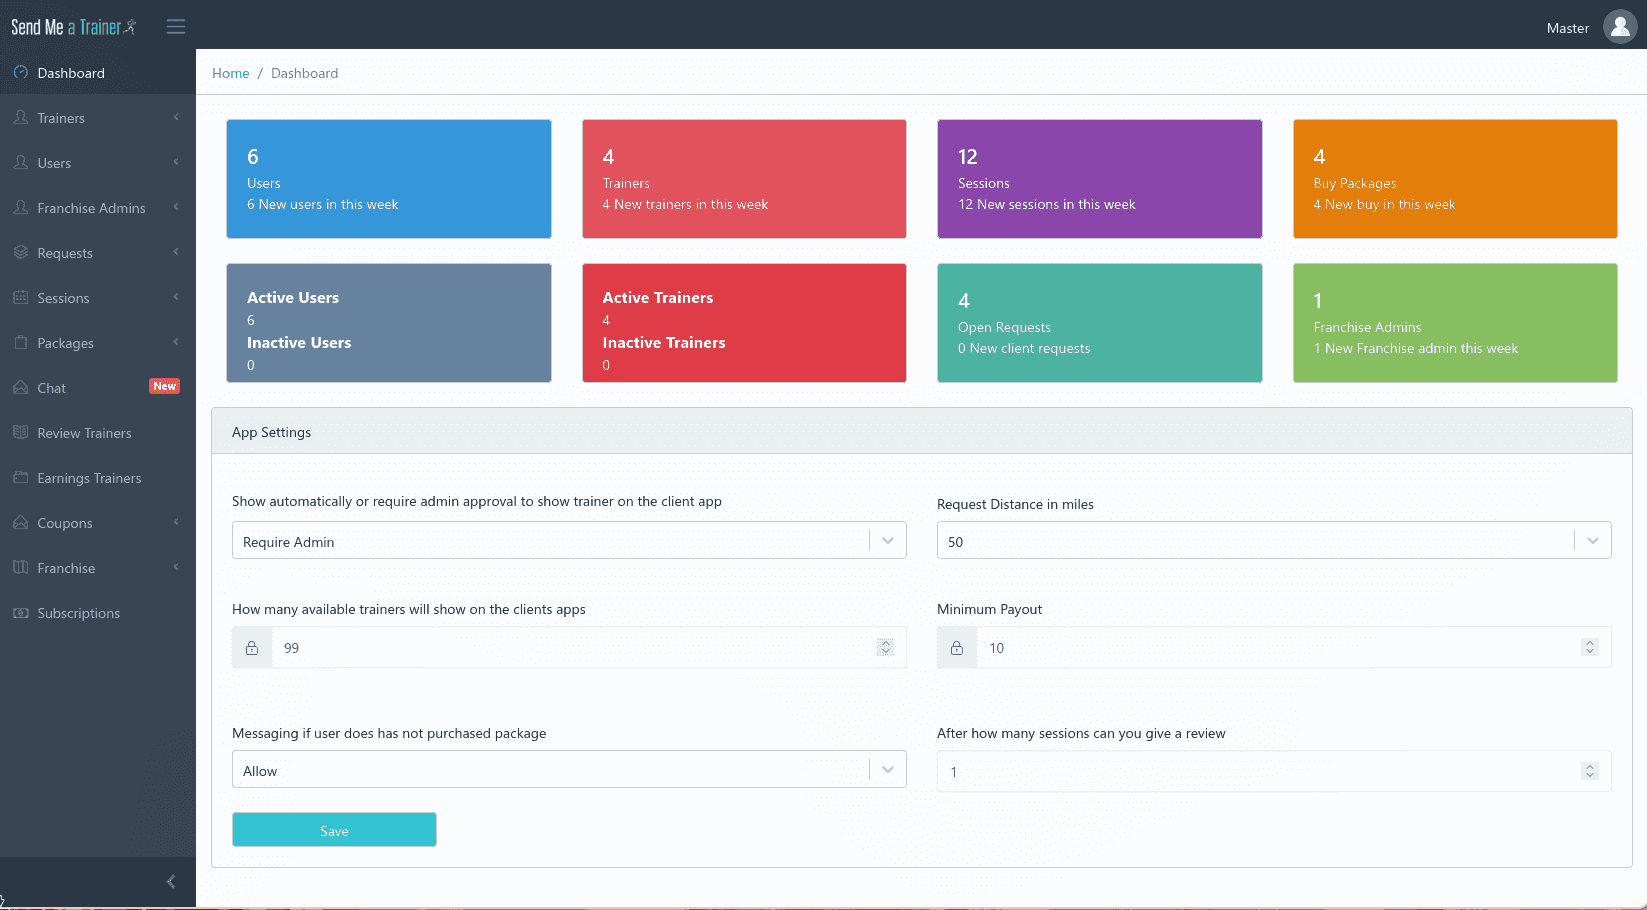Click the Minimum Payout number stepper
1647x910 pixels.
click(1590, 648)
